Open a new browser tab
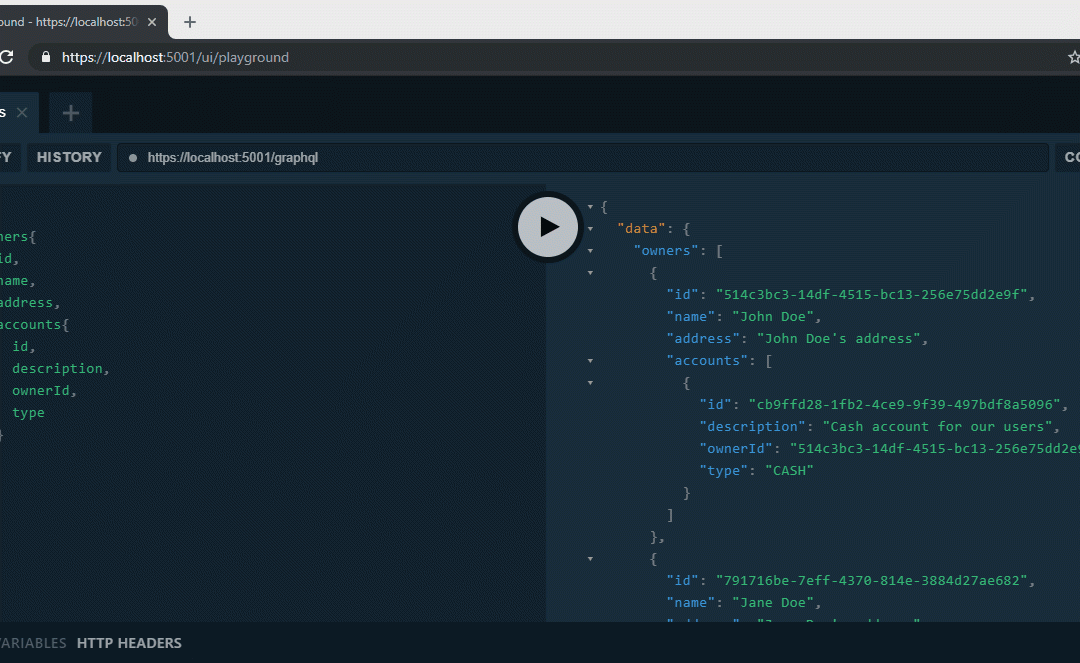The width and height of the screenshot is (1080, 663). click(x=190, y=22)
